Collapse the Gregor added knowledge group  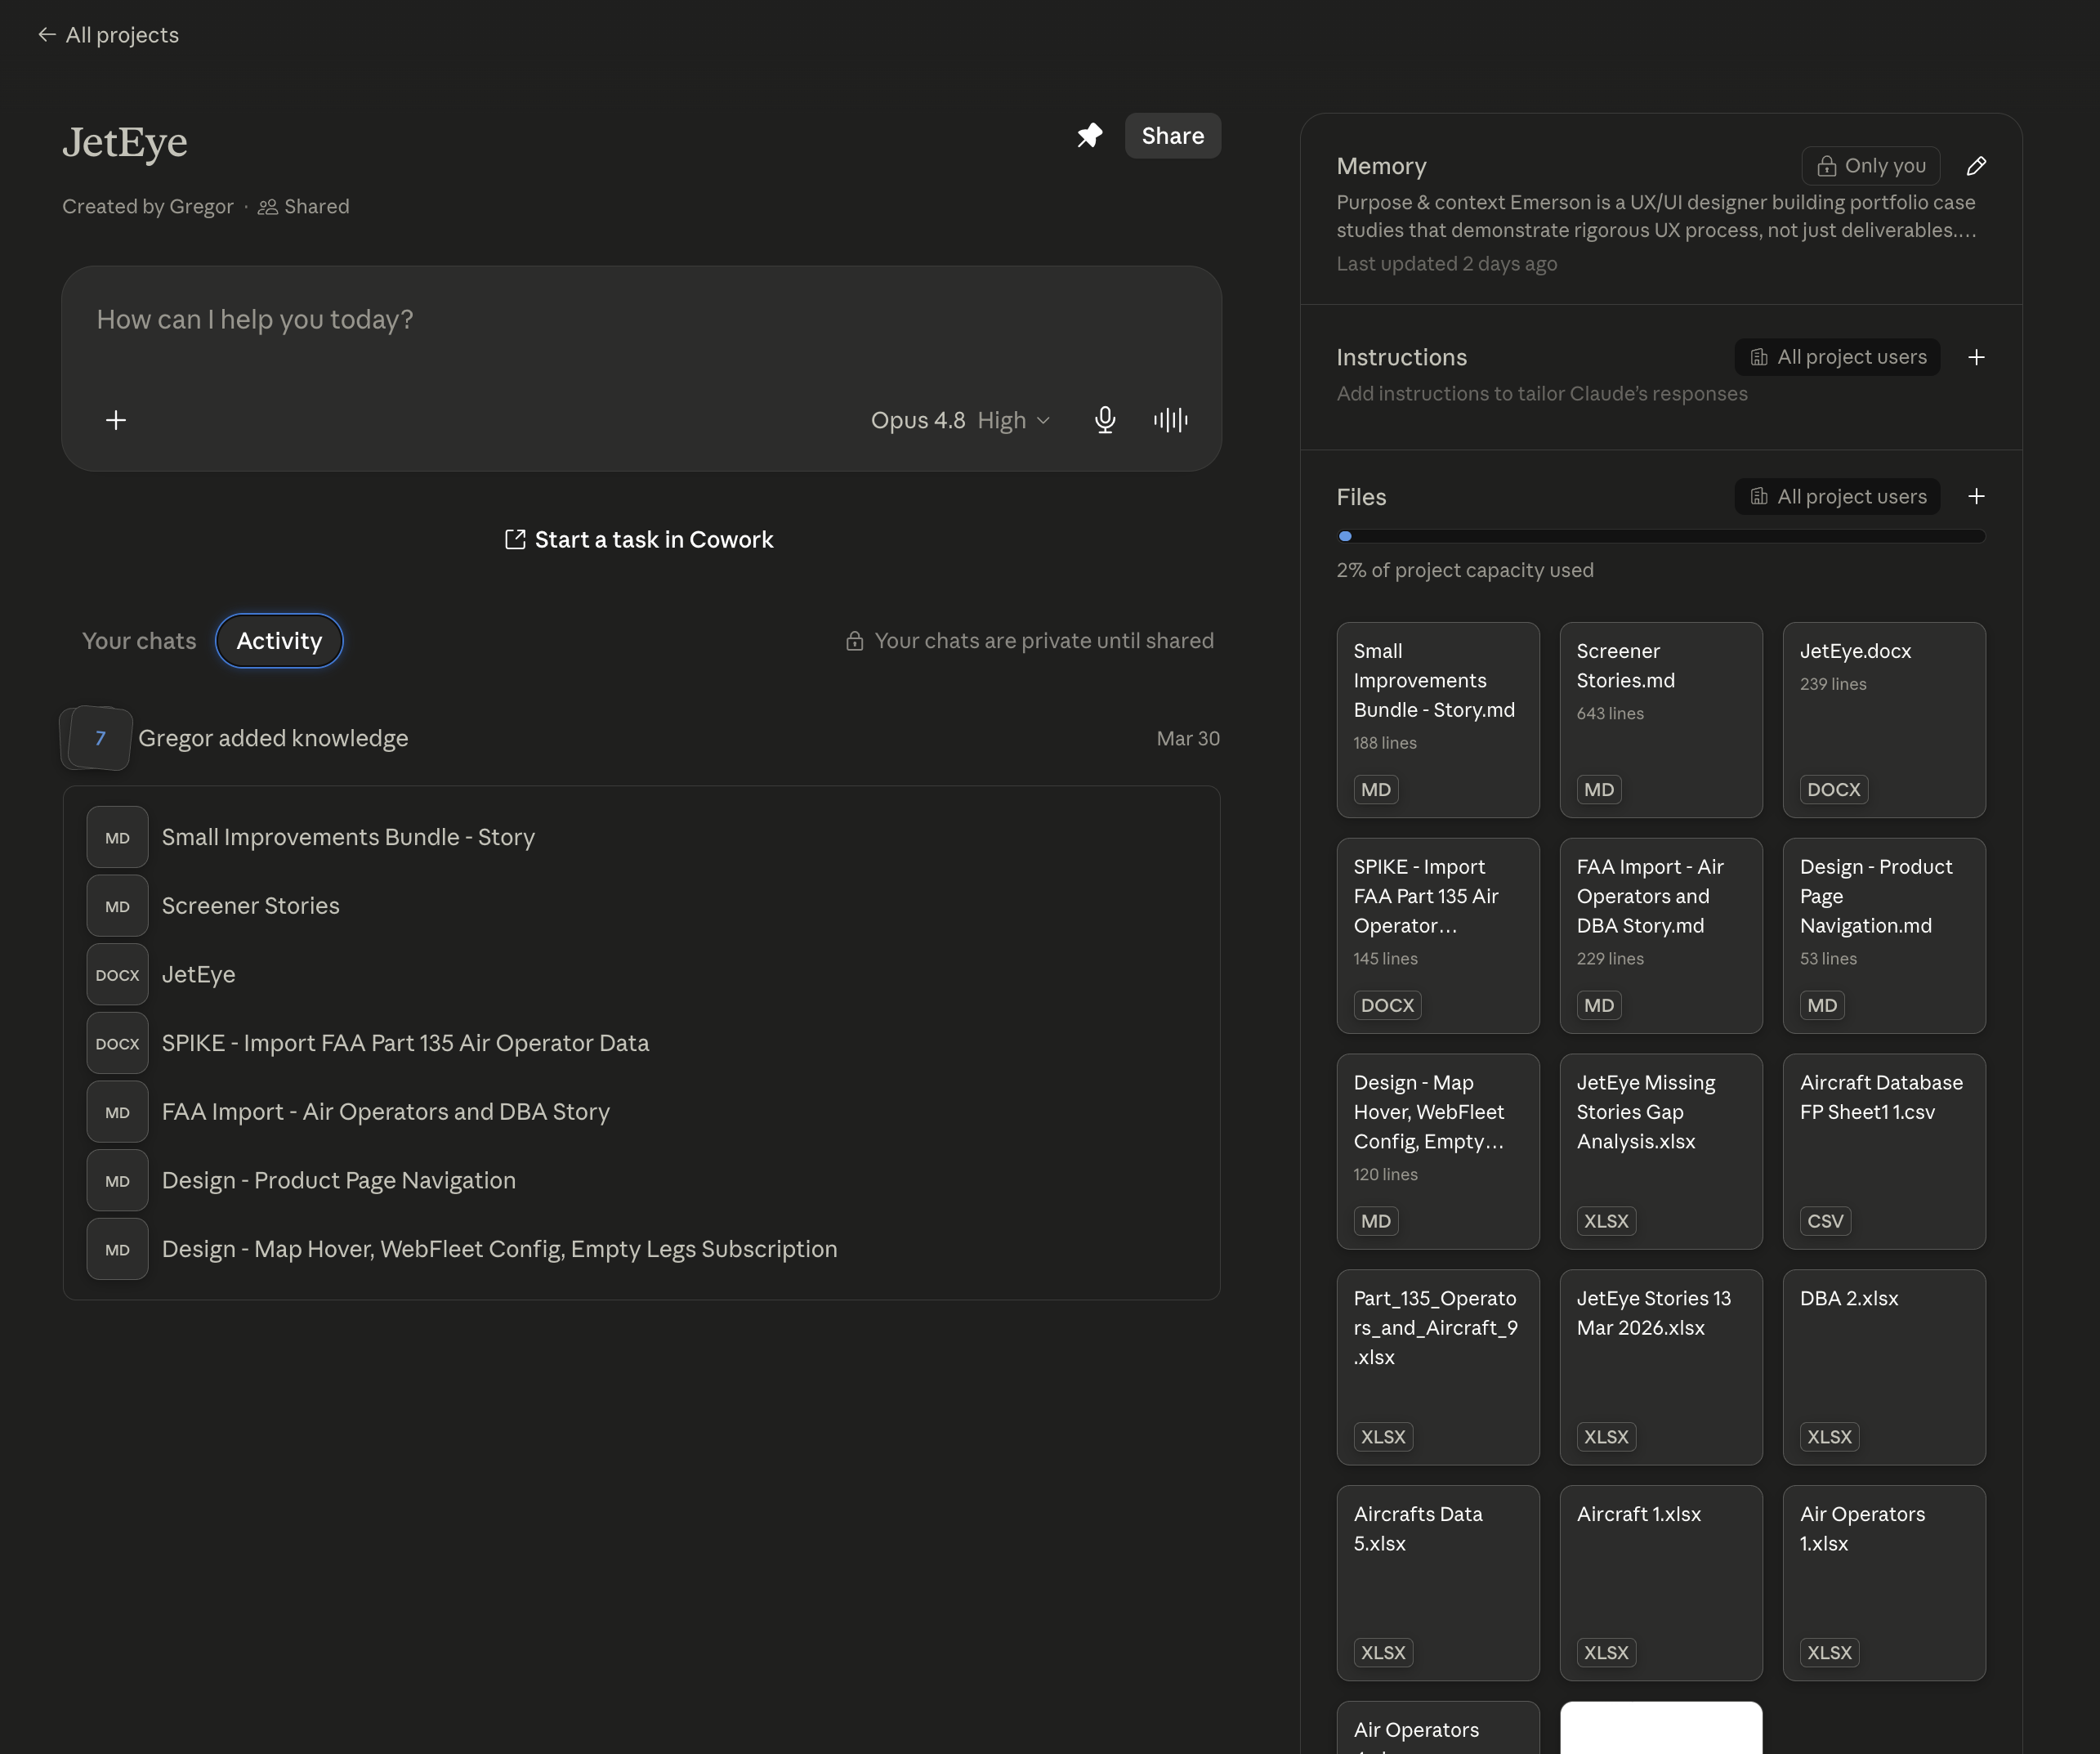coord(640,738)
